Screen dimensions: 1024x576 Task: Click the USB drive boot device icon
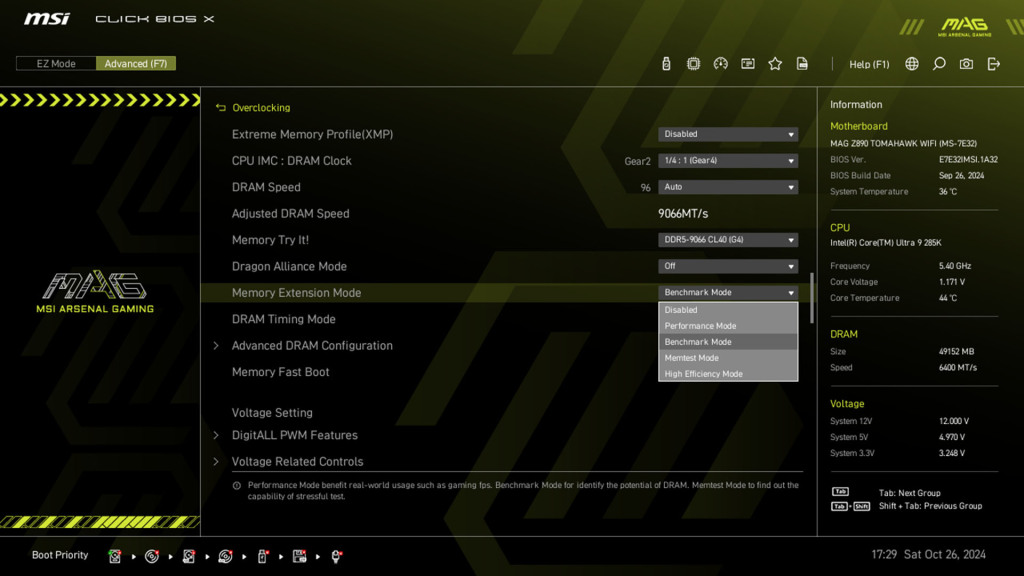point(261,556)
